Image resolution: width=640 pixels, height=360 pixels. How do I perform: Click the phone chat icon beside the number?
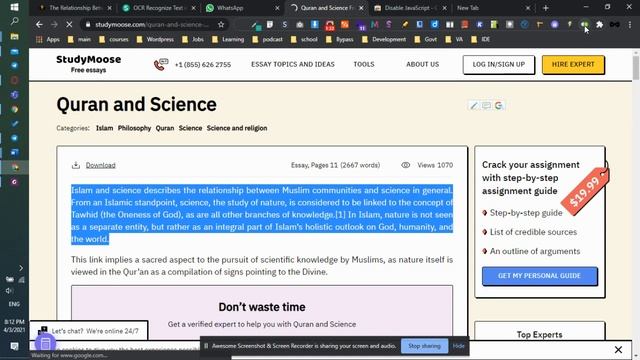tap(160, 64)
